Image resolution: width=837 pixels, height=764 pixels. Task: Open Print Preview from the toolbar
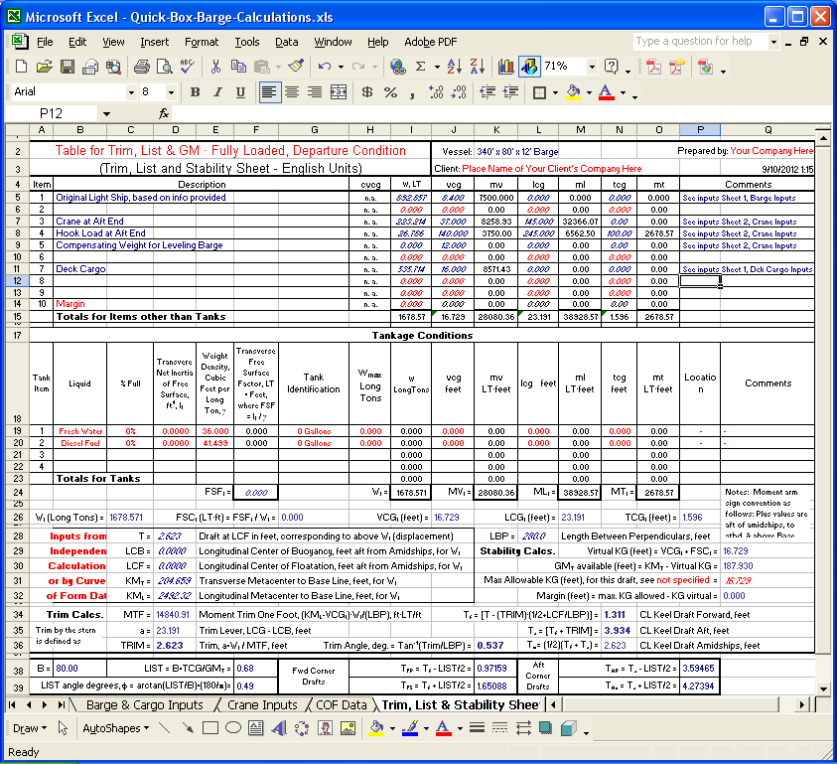[164, 67]
